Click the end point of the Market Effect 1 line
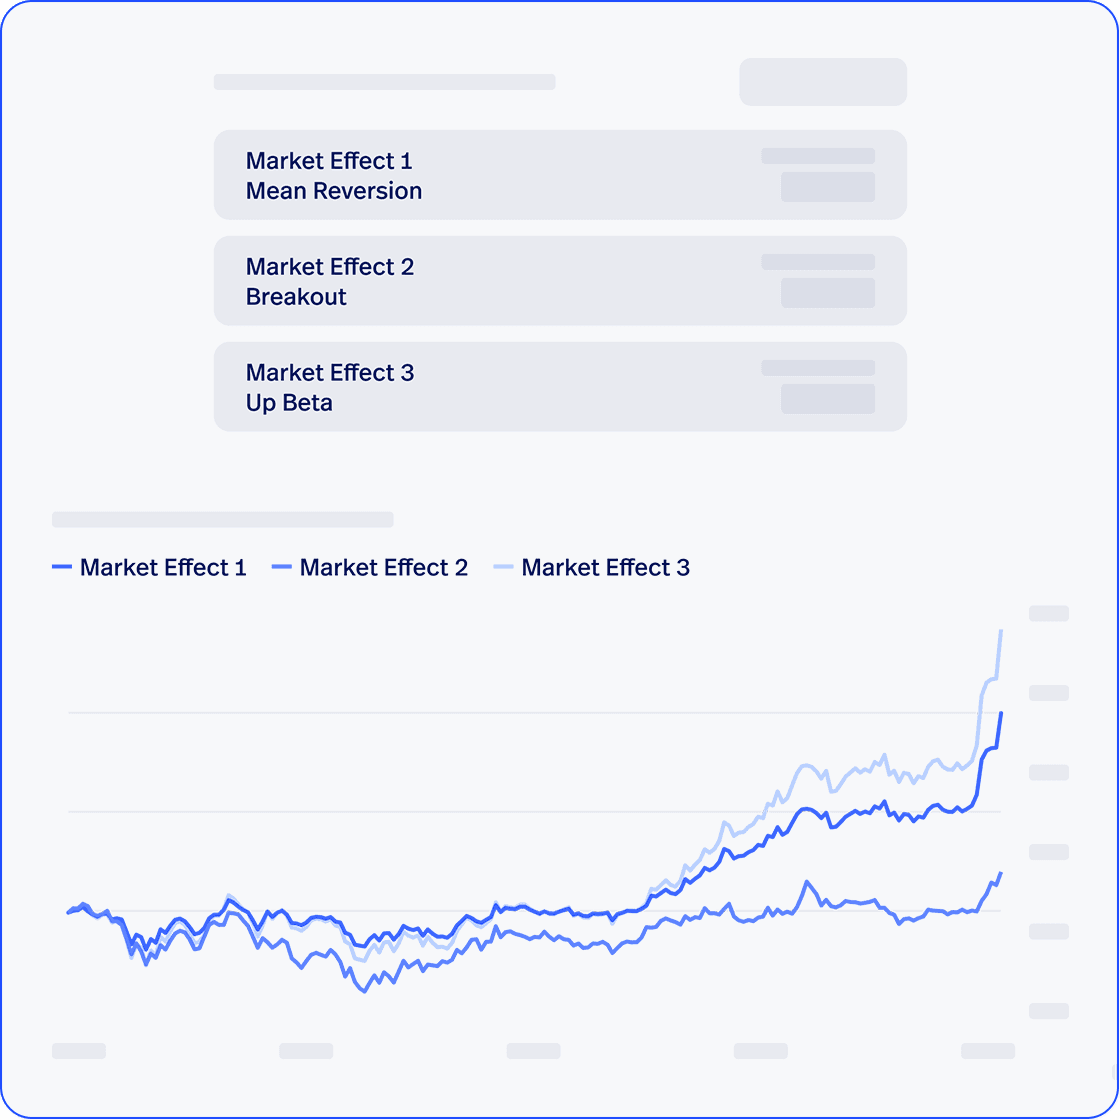 pos(1001,714)
